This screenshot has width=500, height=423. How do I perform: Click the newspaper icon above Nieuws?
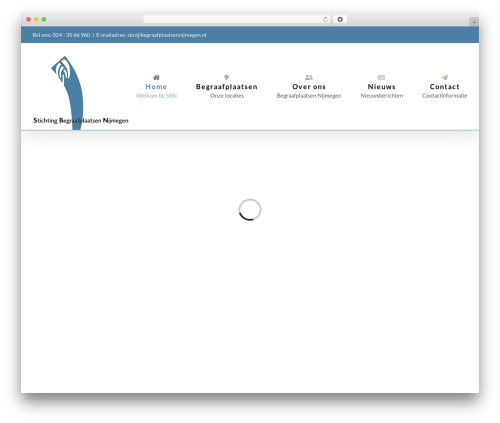tap(381, 77)
